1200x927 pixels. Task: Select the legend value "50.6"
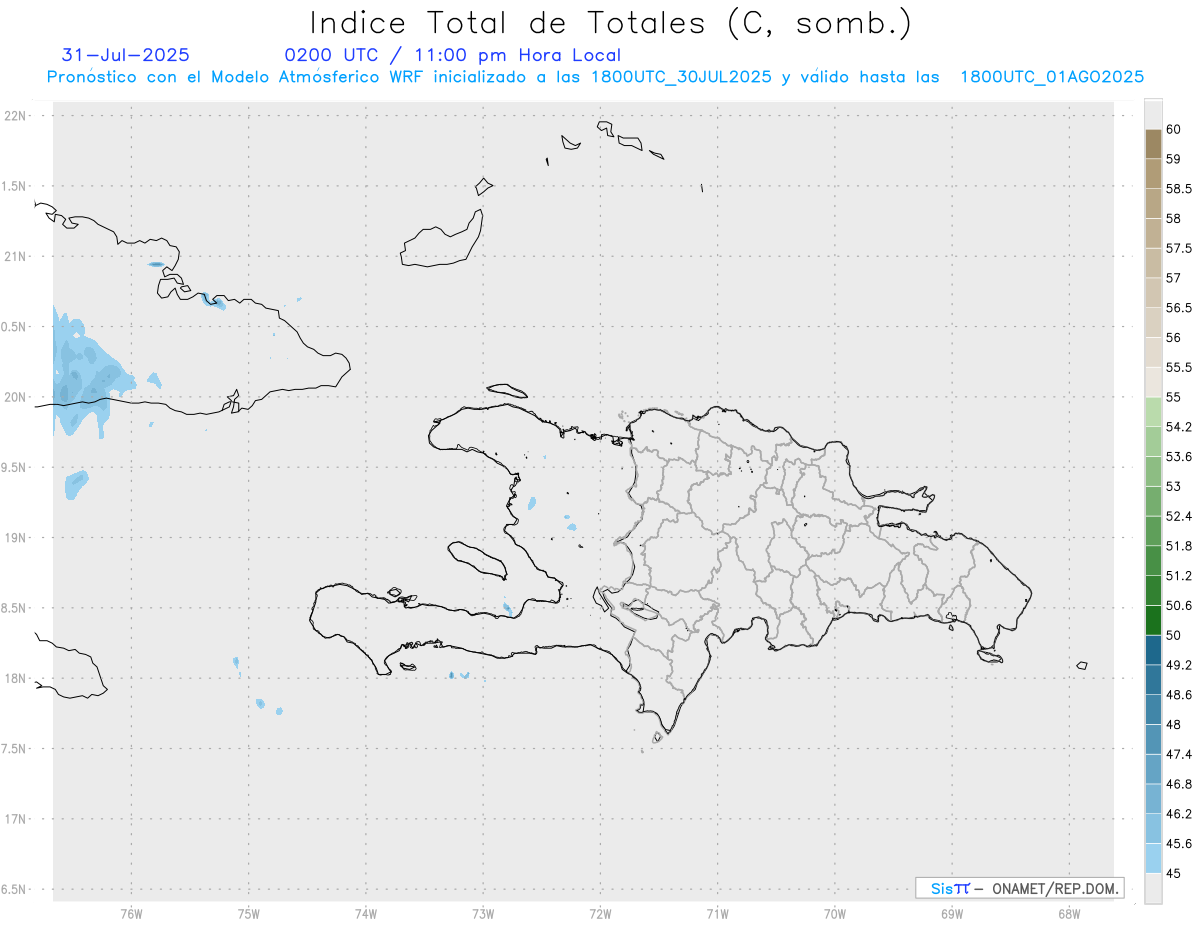[x=1179, y=605]
